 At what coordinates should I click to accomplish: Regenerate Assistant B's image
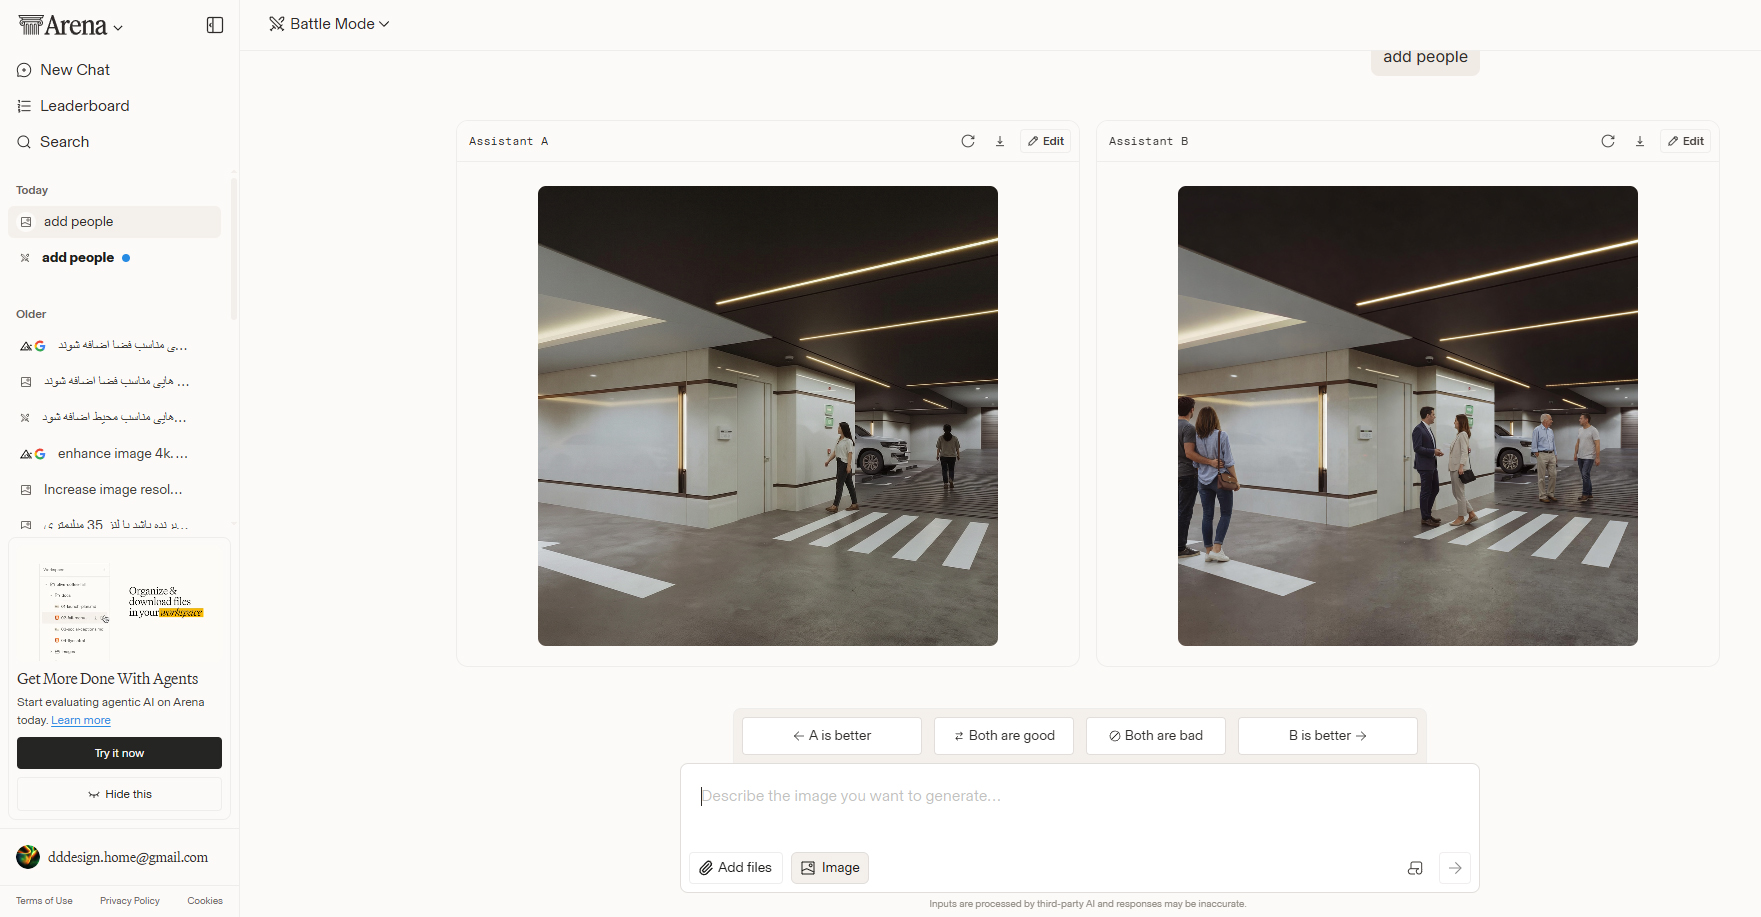pyautogui.click(x=1608, y=141)
